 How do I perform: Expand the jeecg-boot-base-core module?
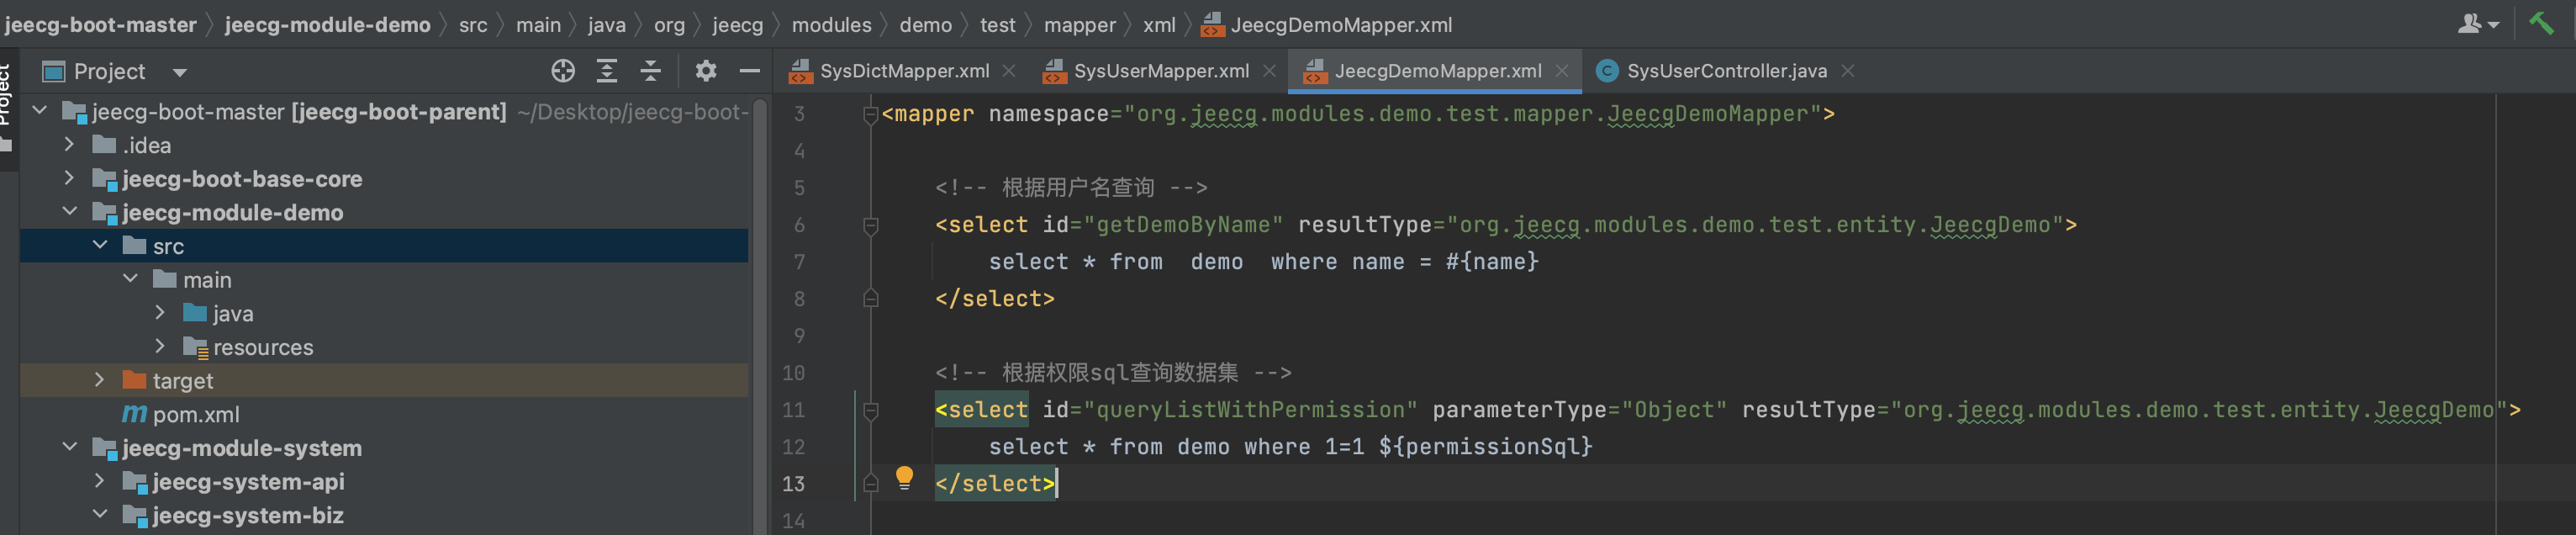(69, 178)
